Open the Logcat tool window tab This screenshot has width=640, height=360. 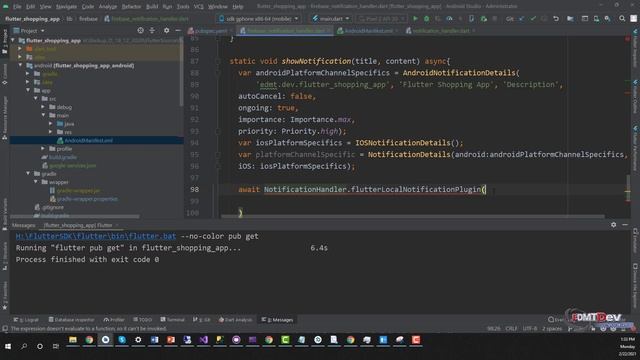26,320
